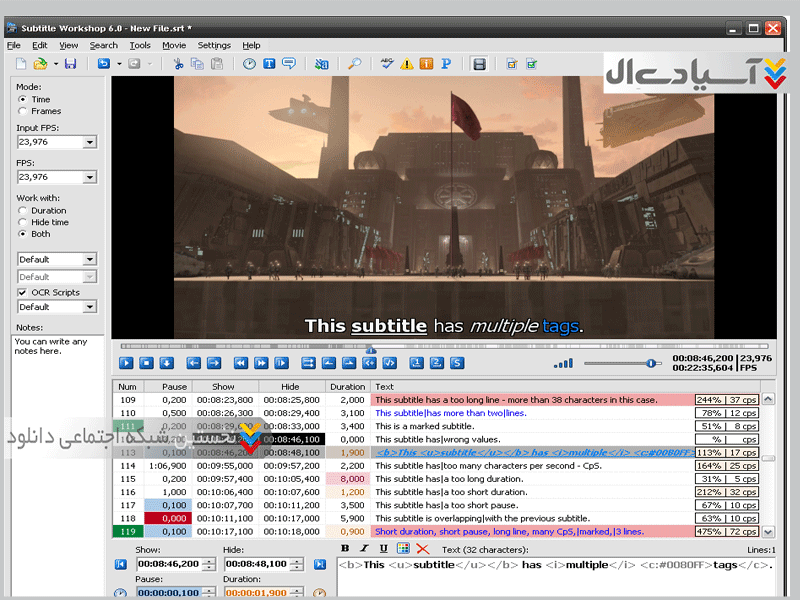Click the spell check ABC icon
800x600 pixels.
click(x=387, y=64)
